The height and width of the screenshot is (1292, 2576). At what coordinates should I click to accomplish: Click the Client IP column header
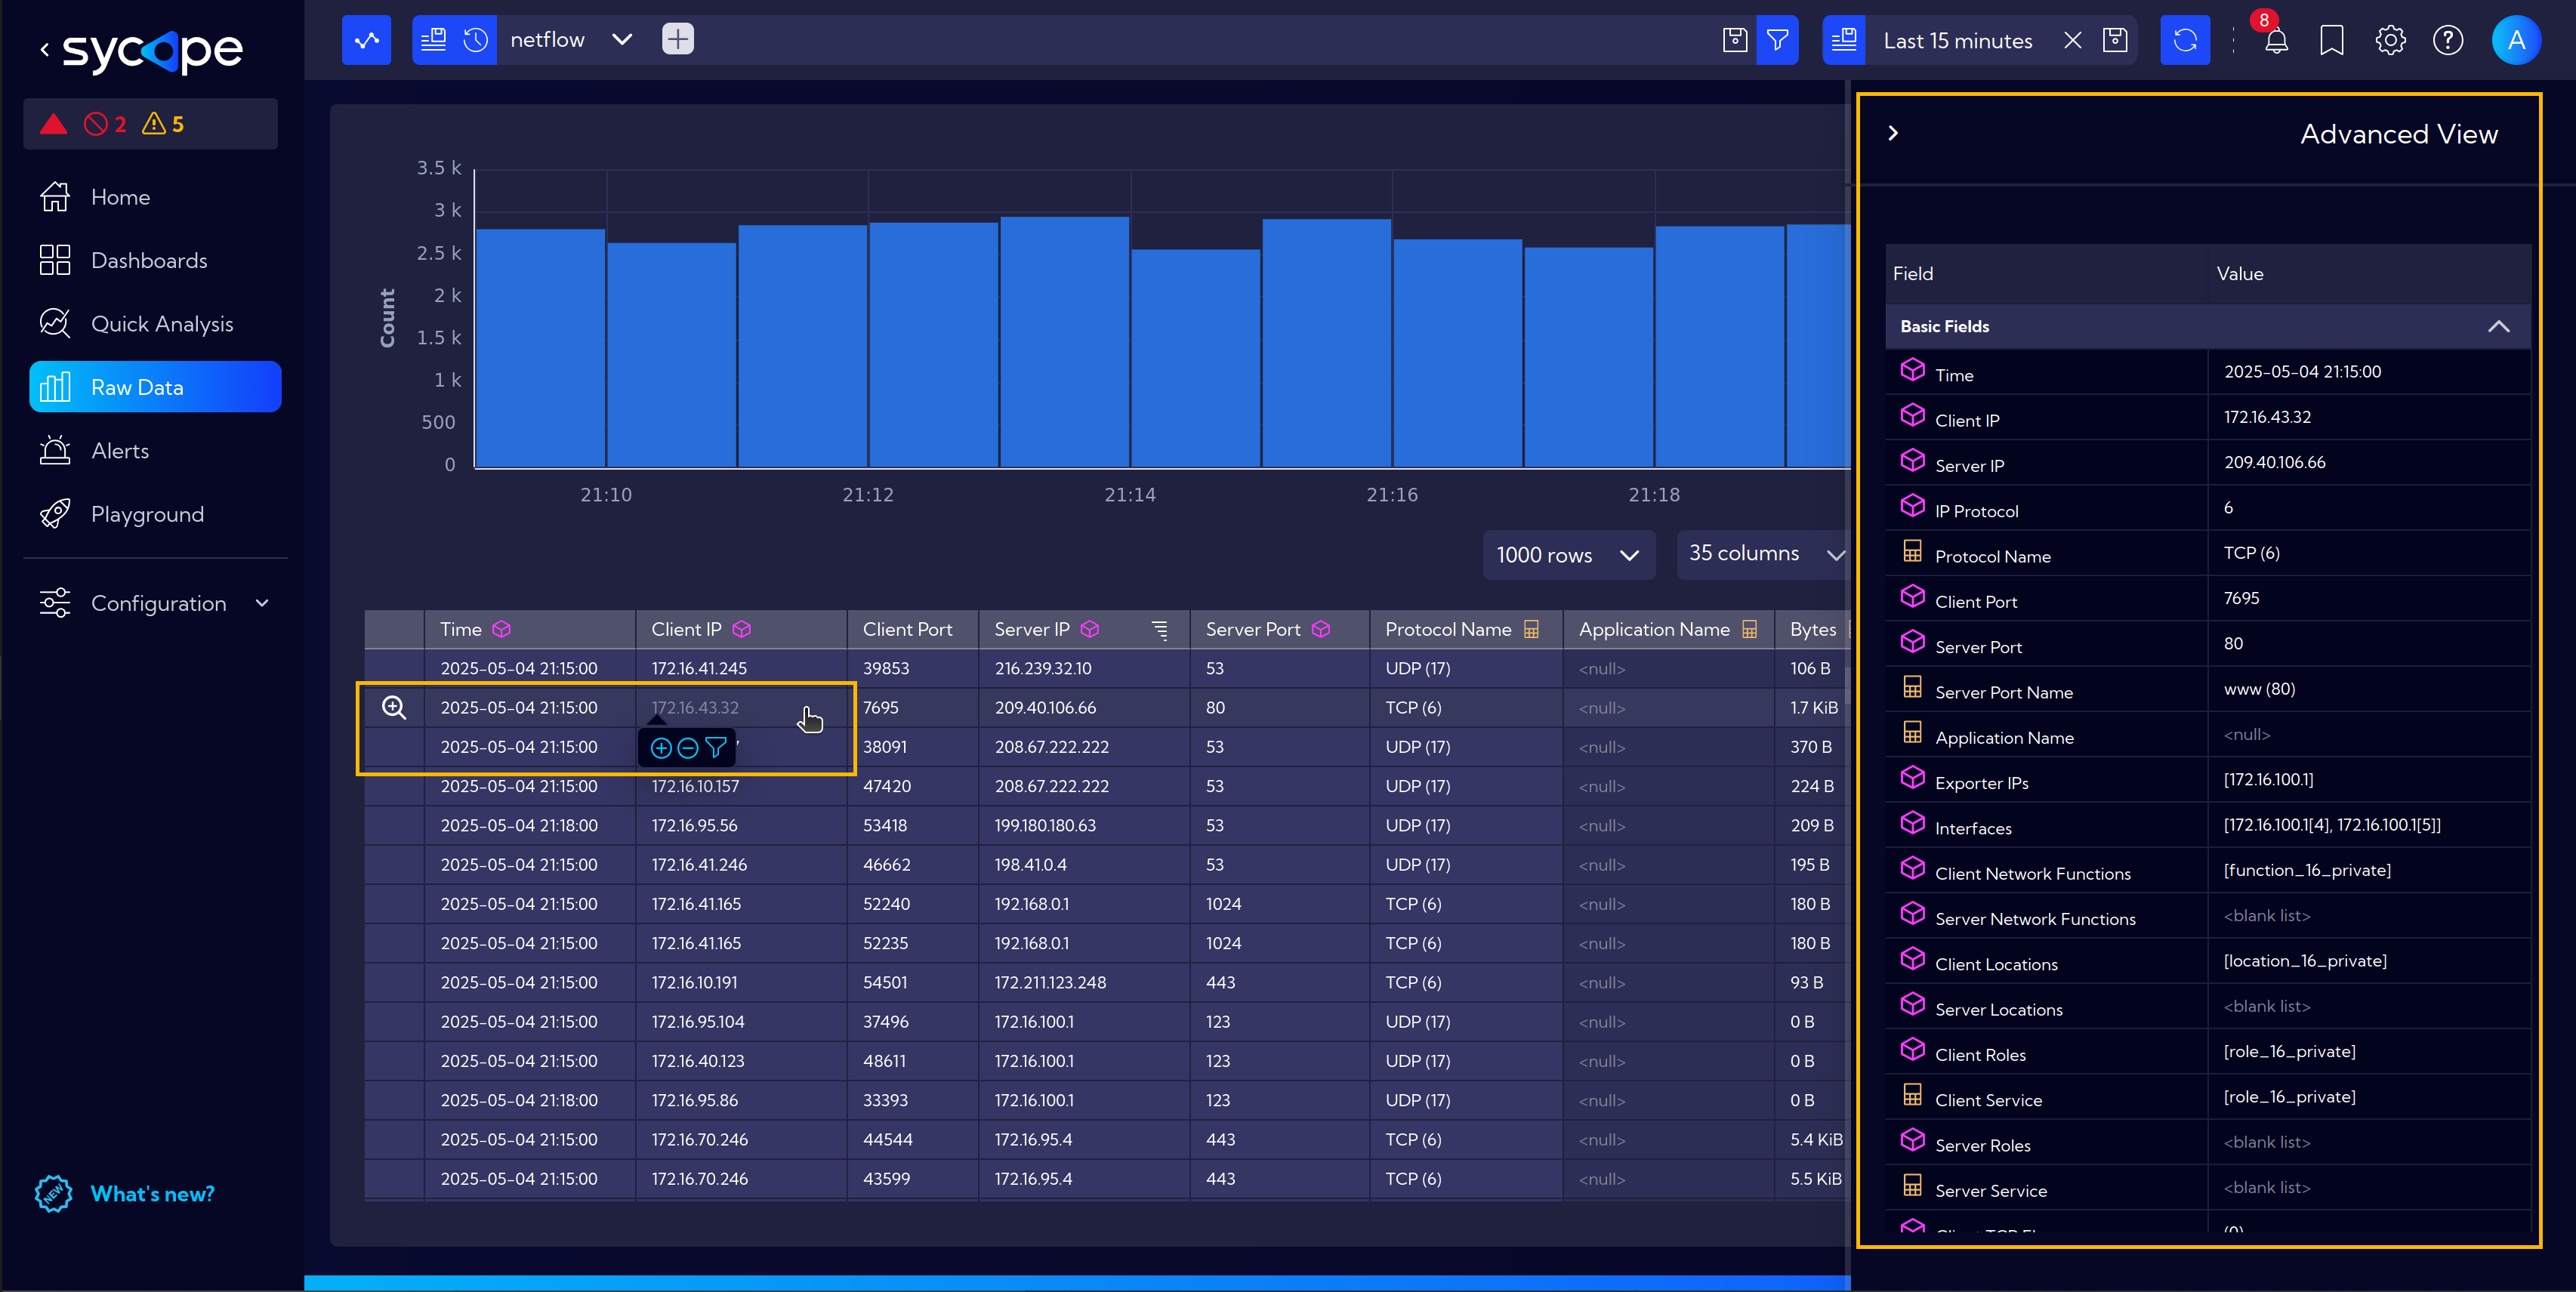coord(740,629)
